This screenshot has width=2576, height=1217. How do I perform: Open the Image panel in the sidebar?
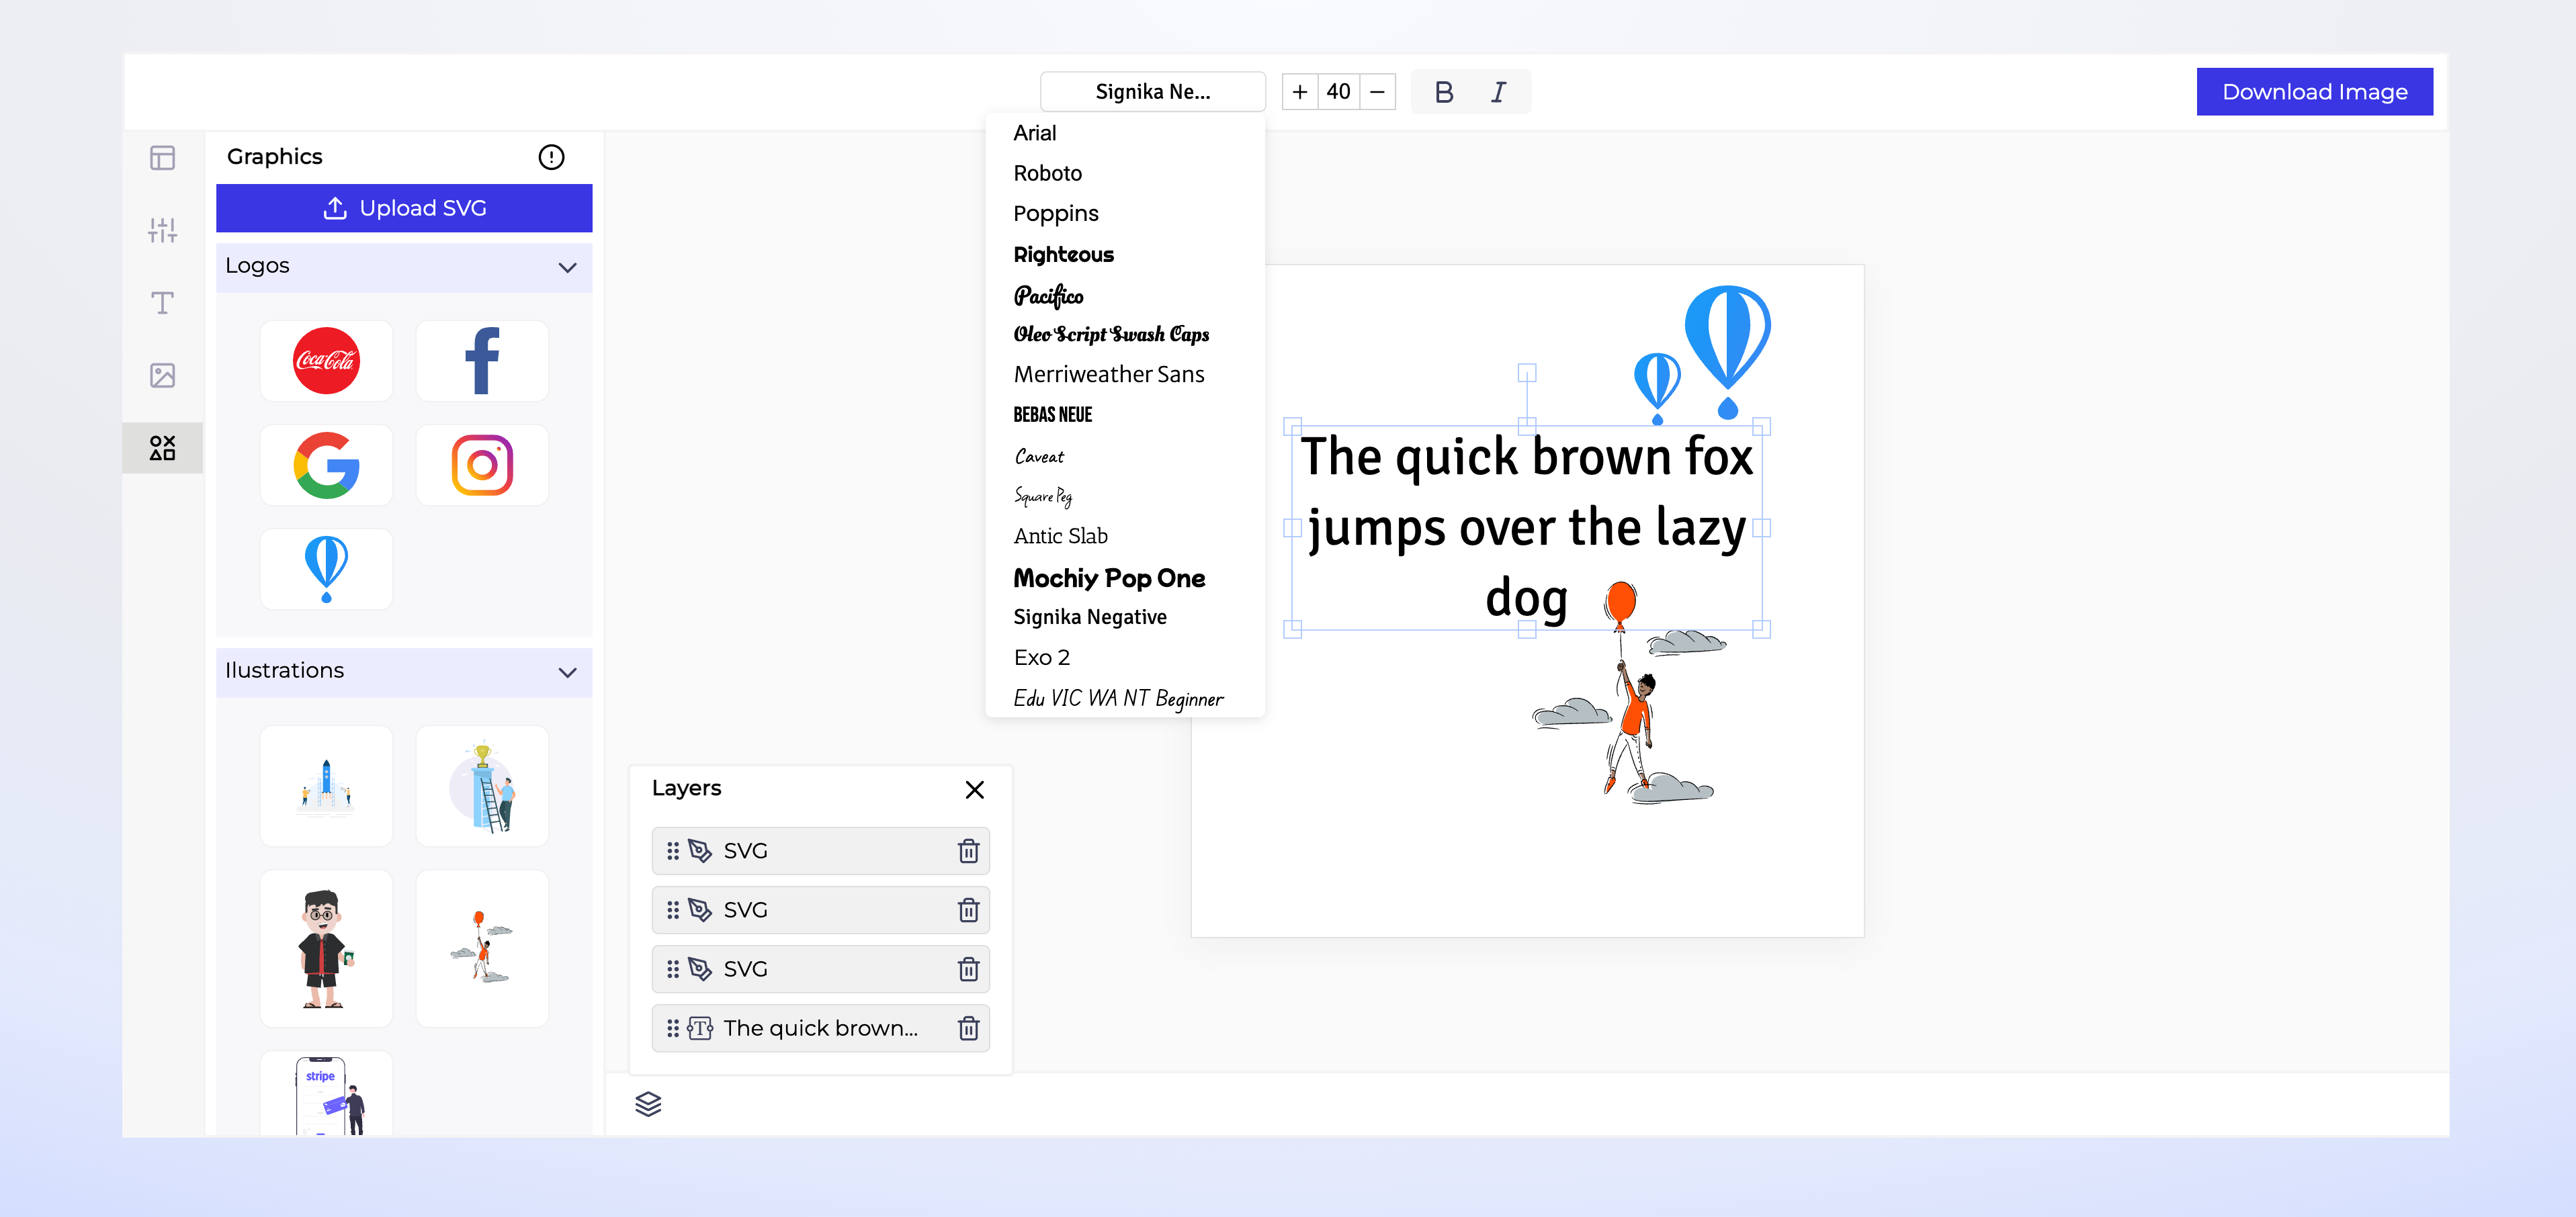(x=162, y=375)
